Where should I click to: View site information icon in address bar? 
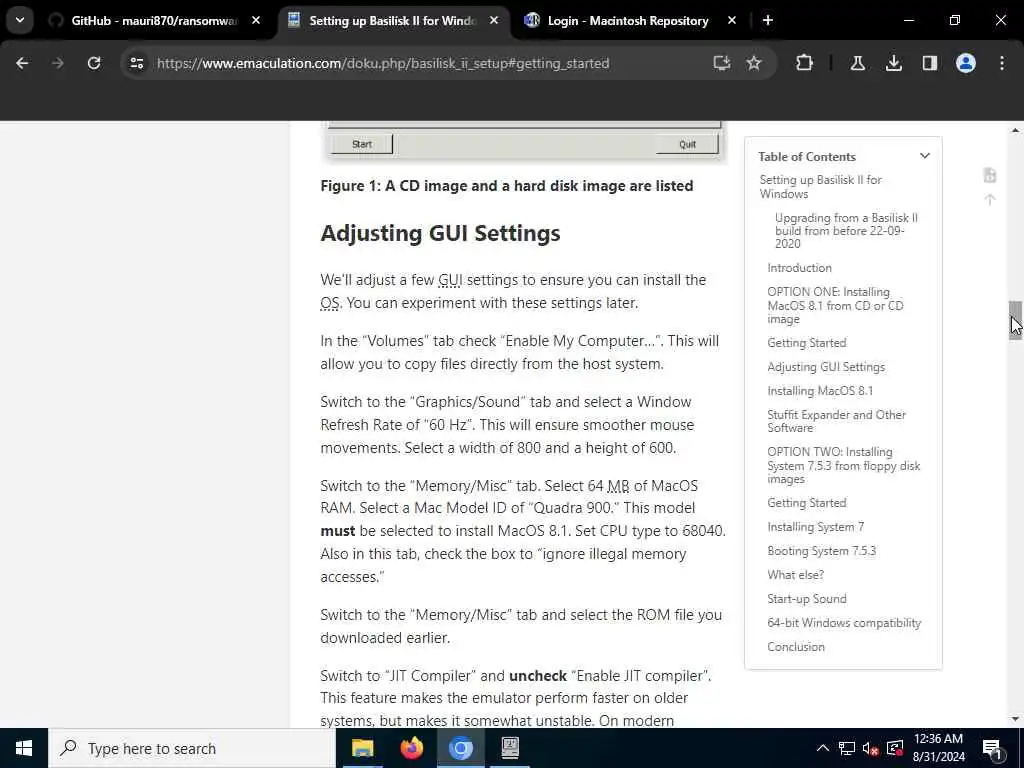tap(136, 63)
